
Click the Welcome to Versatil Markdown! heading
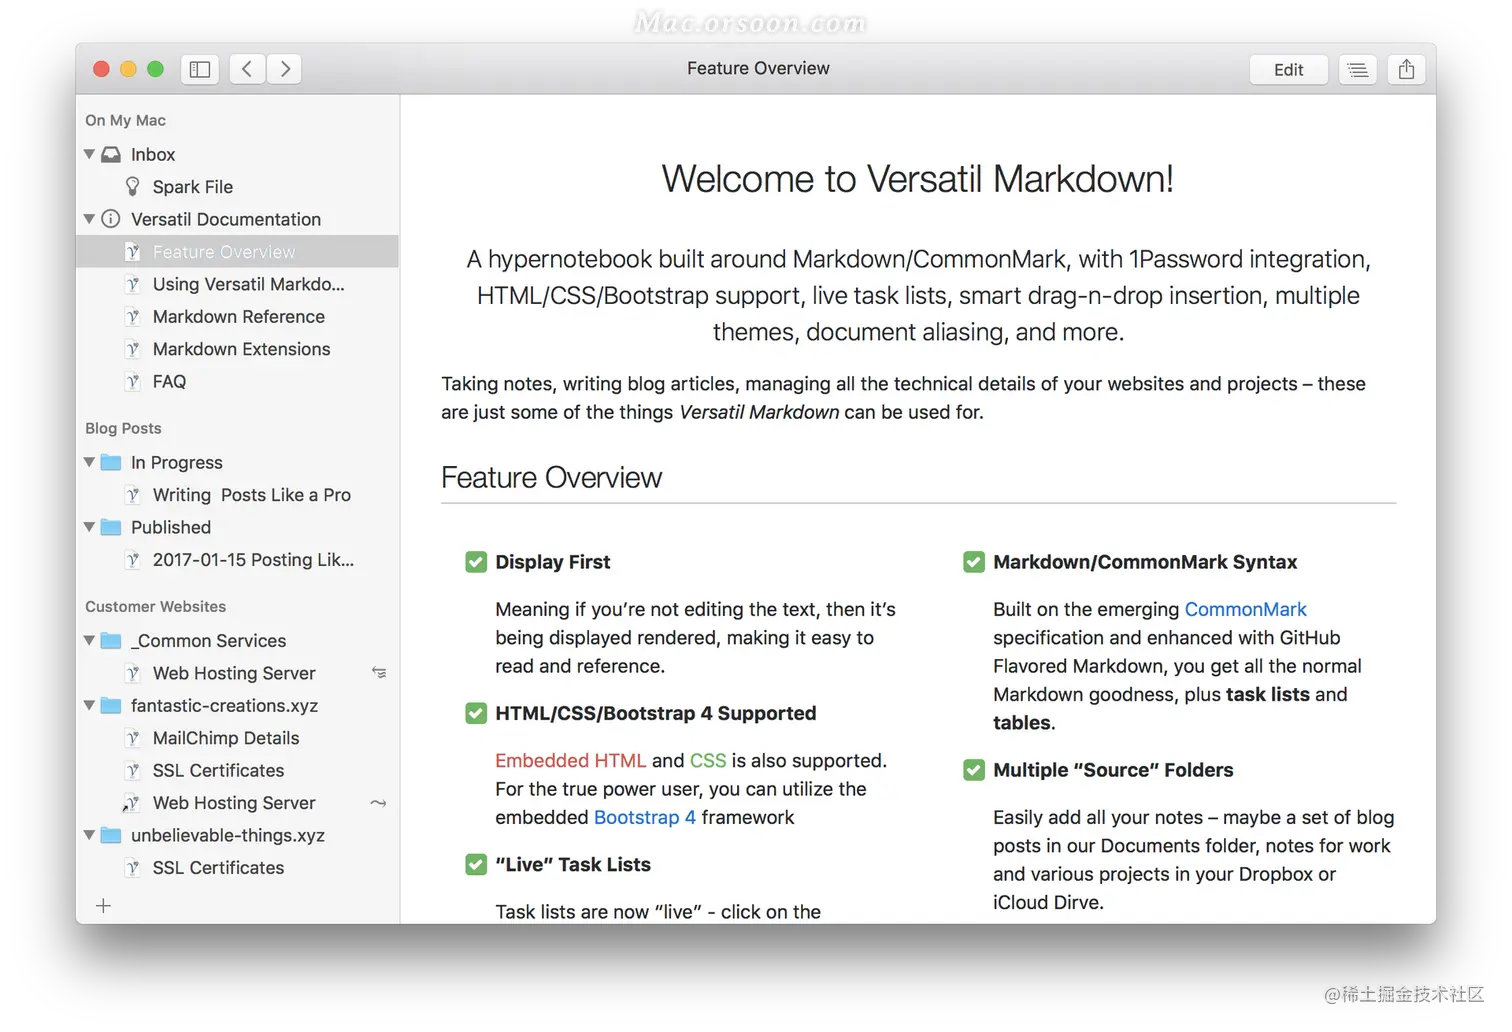[x=917, y=179]
